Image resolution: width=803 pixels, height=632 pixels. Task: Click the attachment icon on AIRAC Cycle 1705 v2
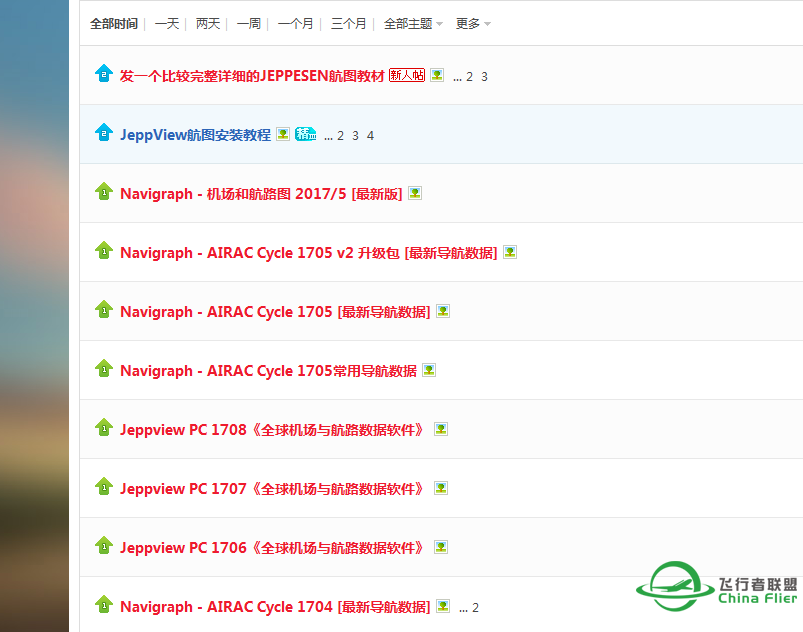coord(510,251)
